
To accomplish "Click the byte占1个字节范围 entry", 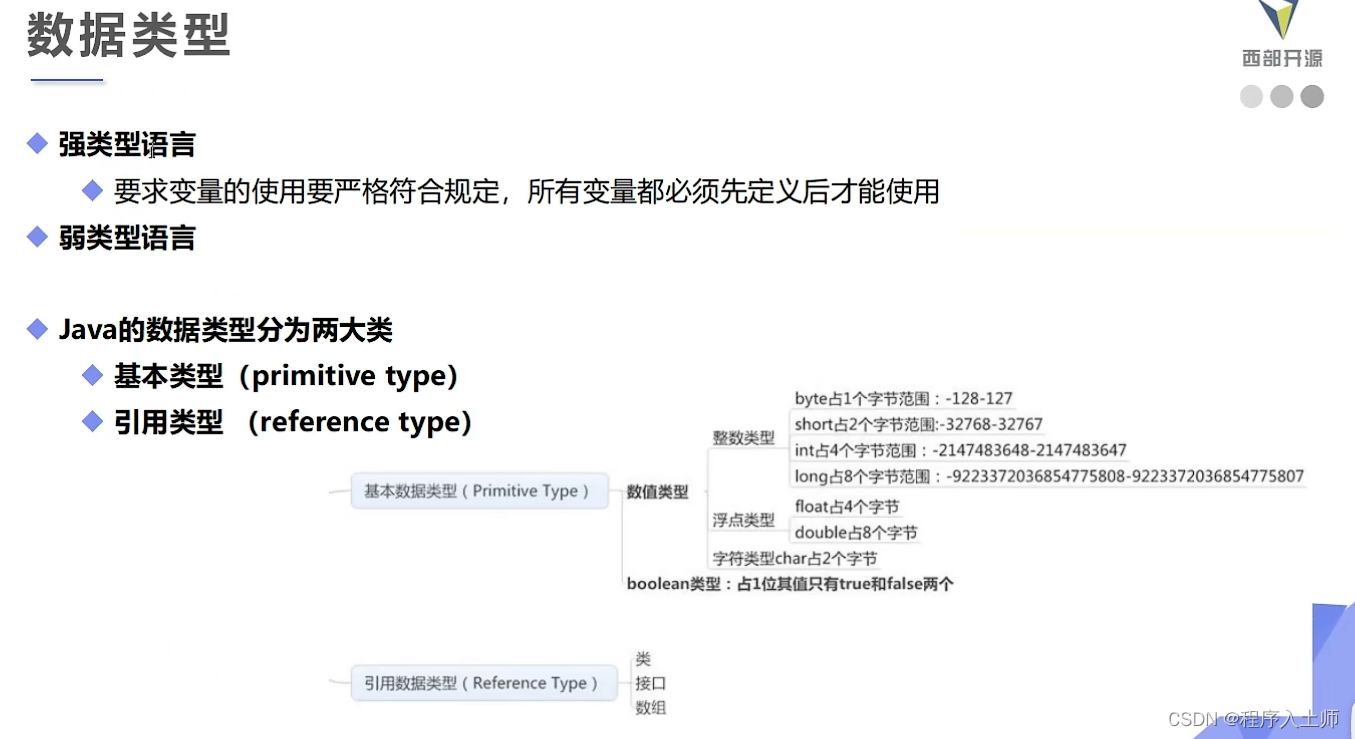I will point(904,399).
